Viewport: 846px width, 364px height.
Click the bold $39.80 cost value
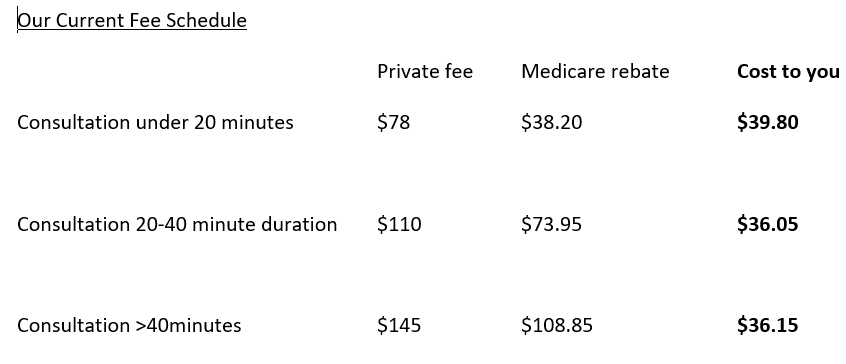pyautogui.click(x=768, y=122)
